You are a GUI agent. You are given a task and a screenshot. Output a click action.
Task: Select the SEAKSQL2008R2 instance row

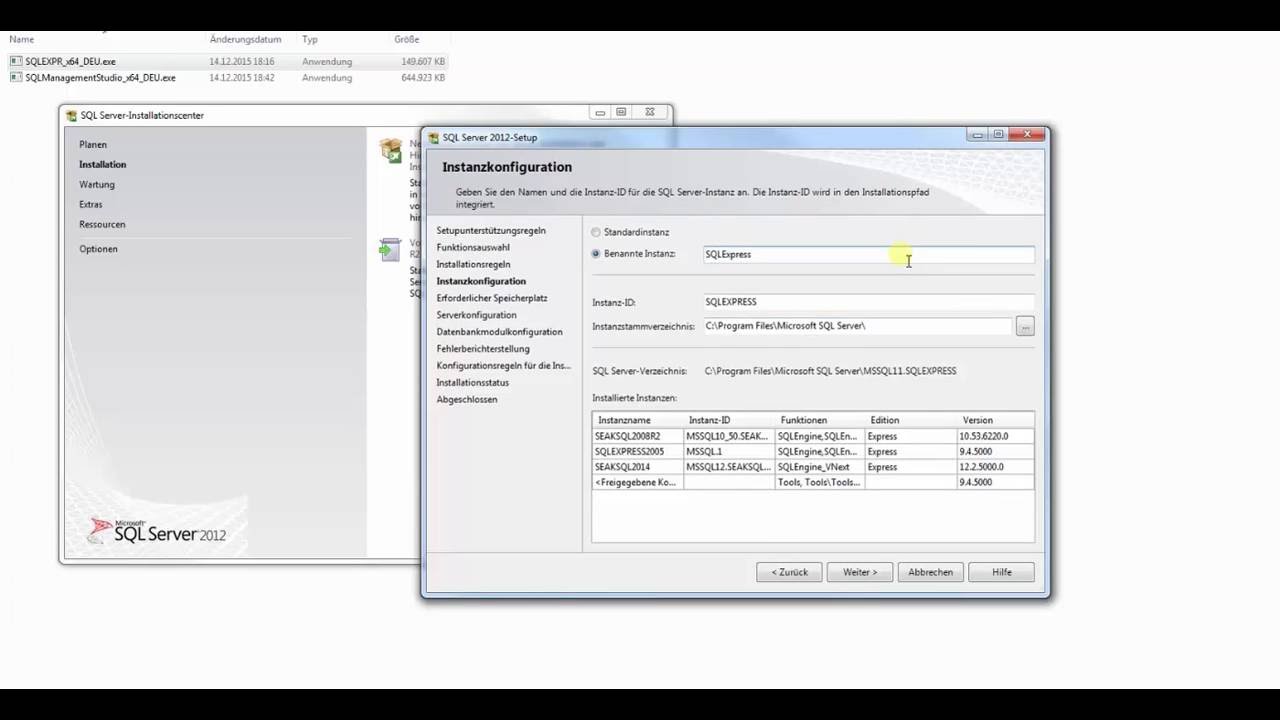click(812, 436)
